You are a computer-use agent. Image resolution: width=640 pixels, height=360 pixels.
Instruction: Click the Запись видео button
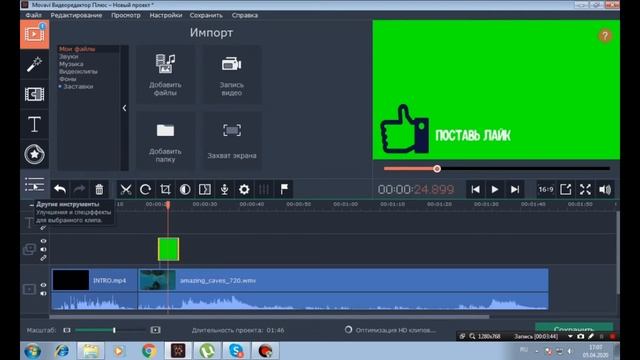[x=231, y=75]
